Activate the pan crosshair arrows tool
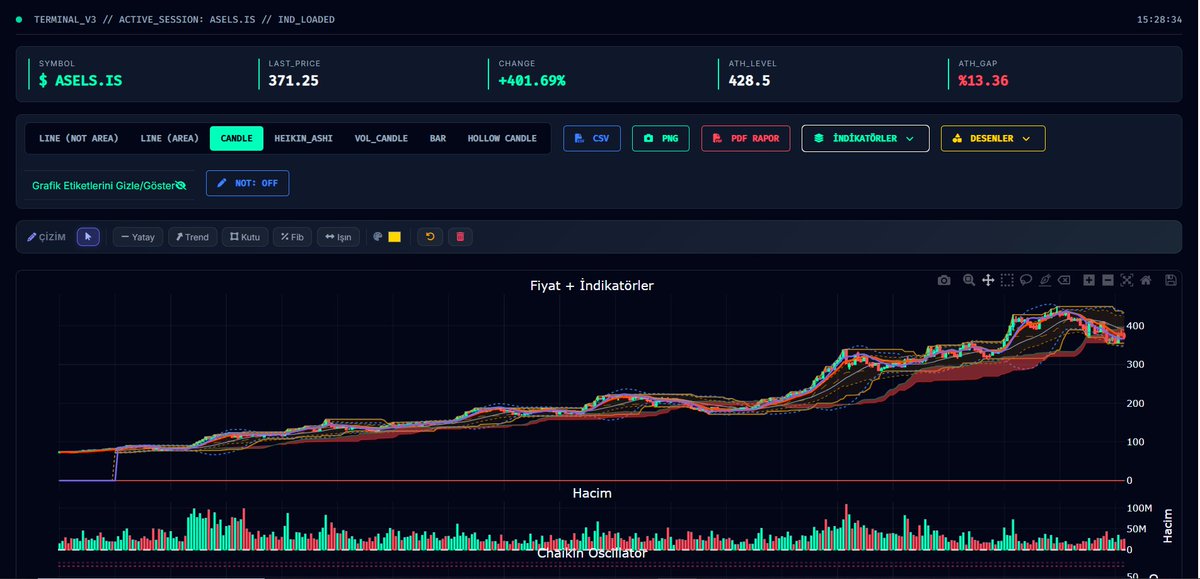This screenshot has width=1200, height=579. pos(988,281)
